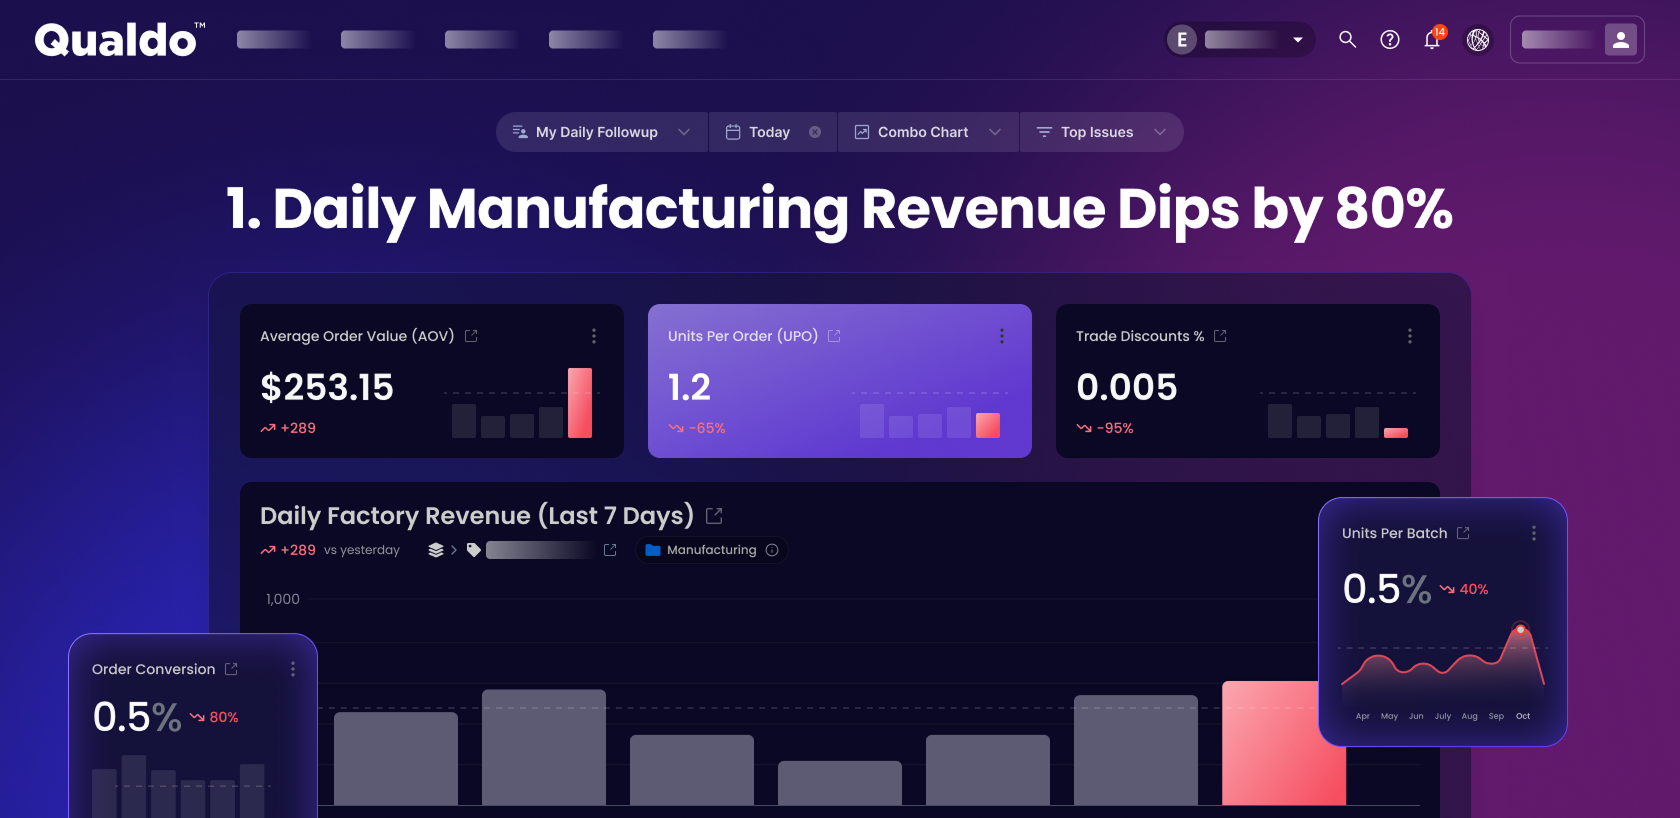1680x818 pixels.
Task: Open external link icon after blurred tag label
Action: click(x=610, y=550)
